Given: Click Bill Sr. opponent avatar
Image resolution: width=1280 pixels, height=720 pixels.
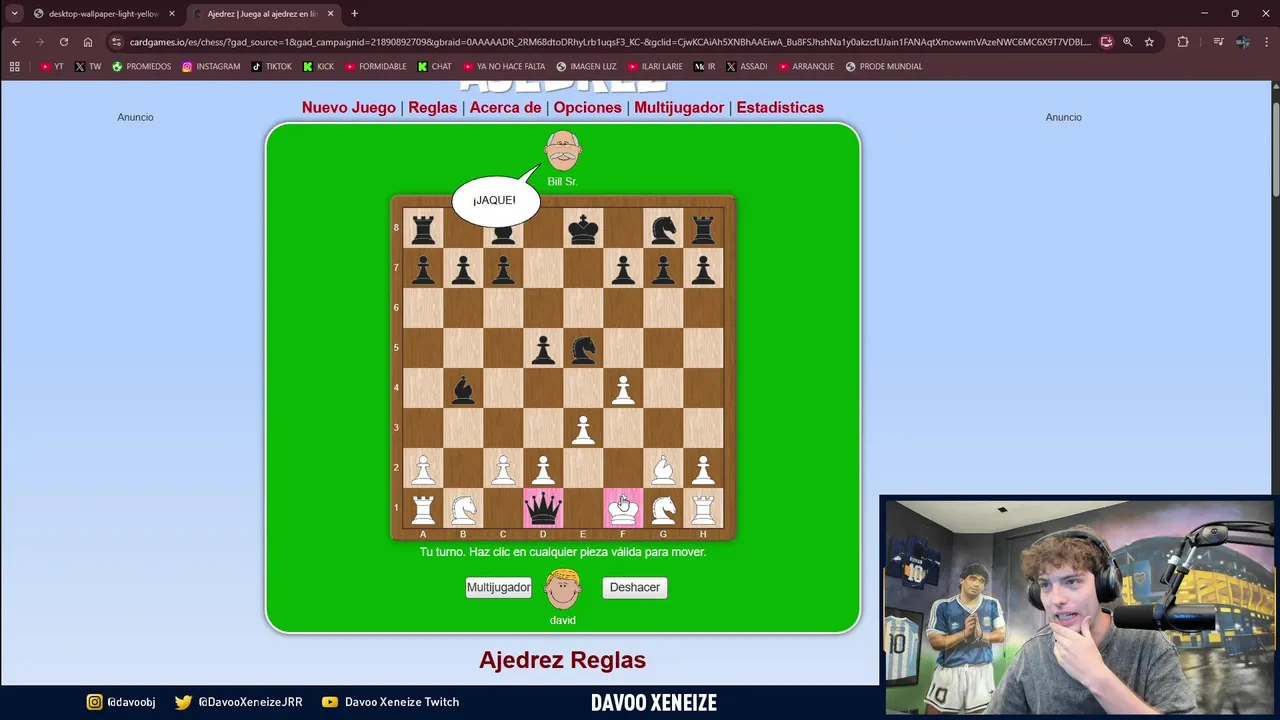Looking at the screenshot, I should click(x=563, y=151).
